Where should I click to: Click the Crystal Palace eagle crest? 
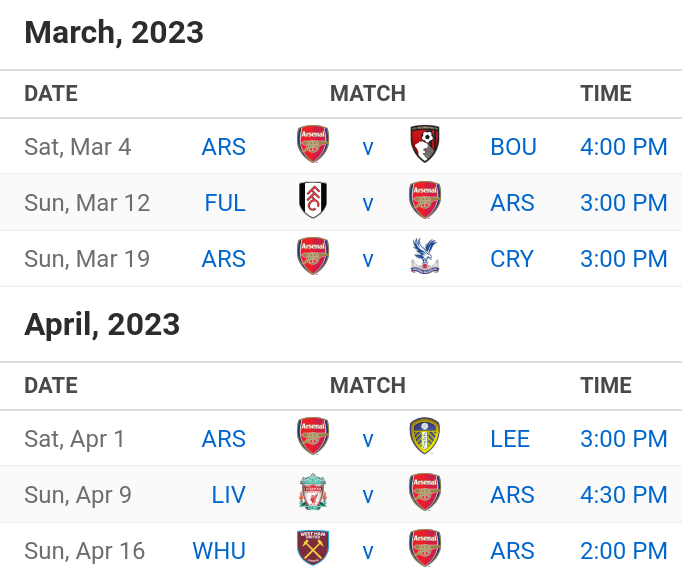pyautogui.click(x=425, y=256)
